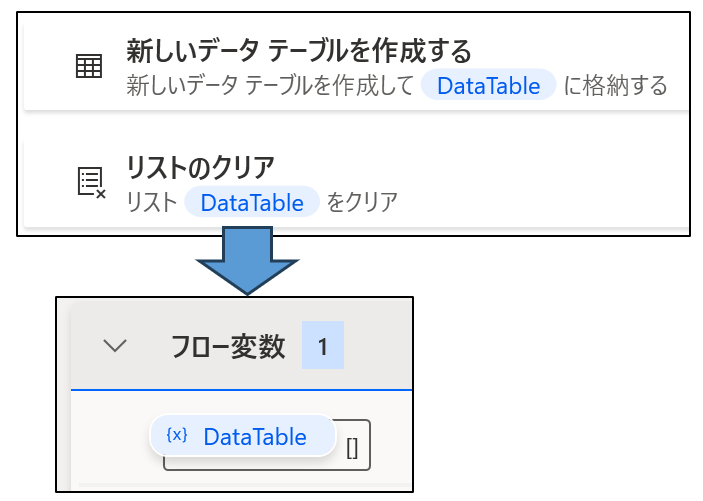Click the data table grid icon
703x501 pixels.
[x=89, y=66]
